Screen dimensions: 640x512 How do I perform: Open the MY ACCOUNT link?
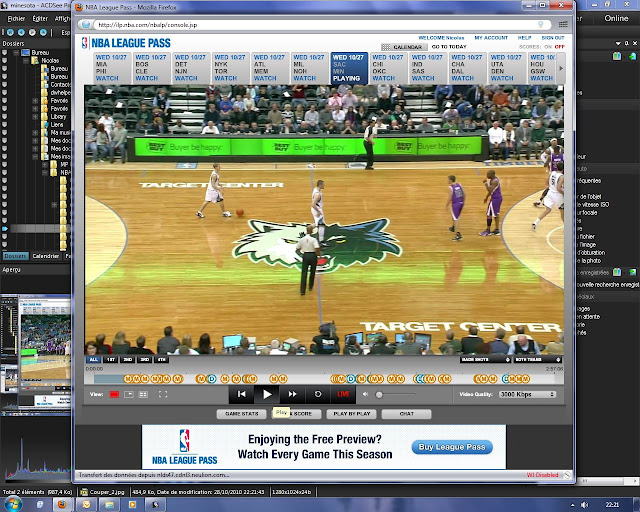coord(491,38)
